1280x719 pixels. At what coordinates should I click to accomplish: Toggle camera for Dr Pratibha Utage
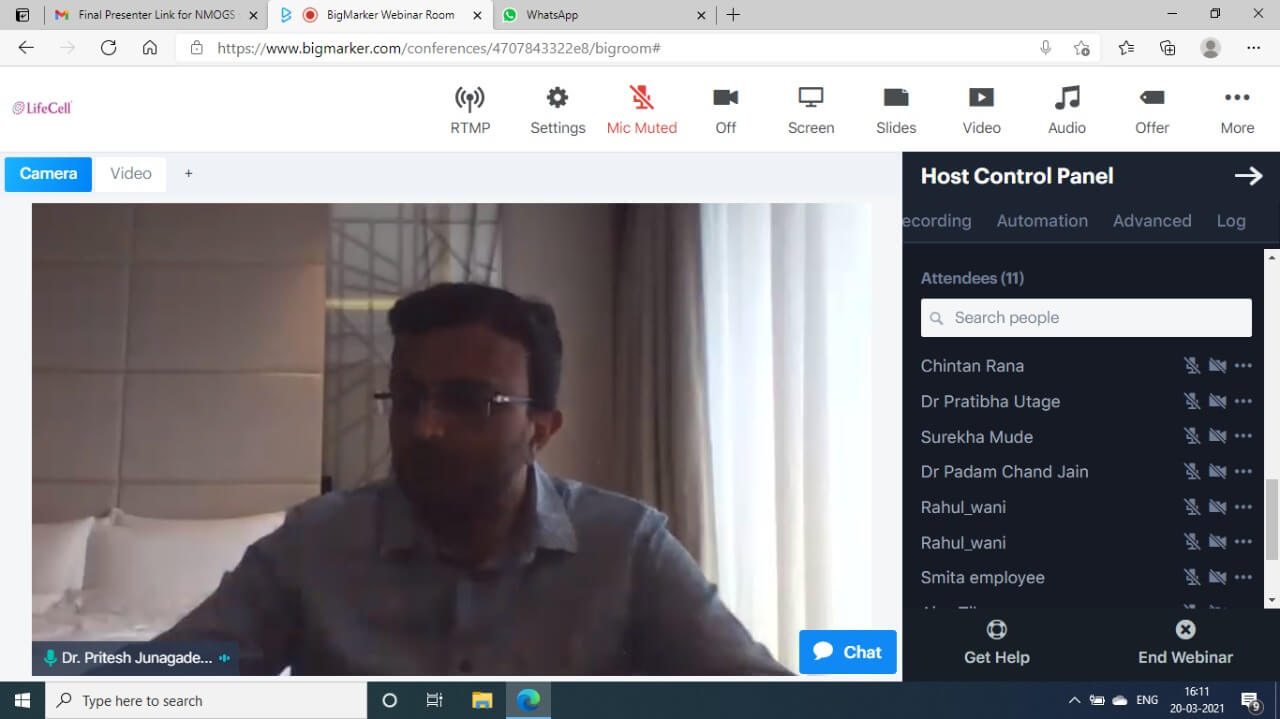(1217, 401)
